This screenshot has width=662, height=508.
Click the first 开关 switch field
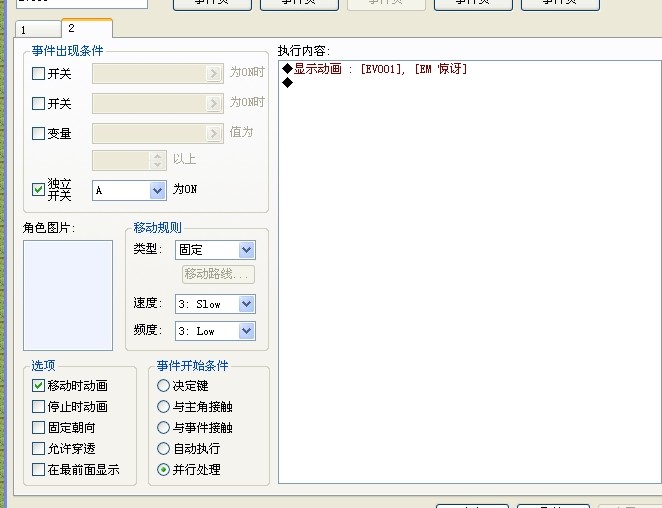158,73
